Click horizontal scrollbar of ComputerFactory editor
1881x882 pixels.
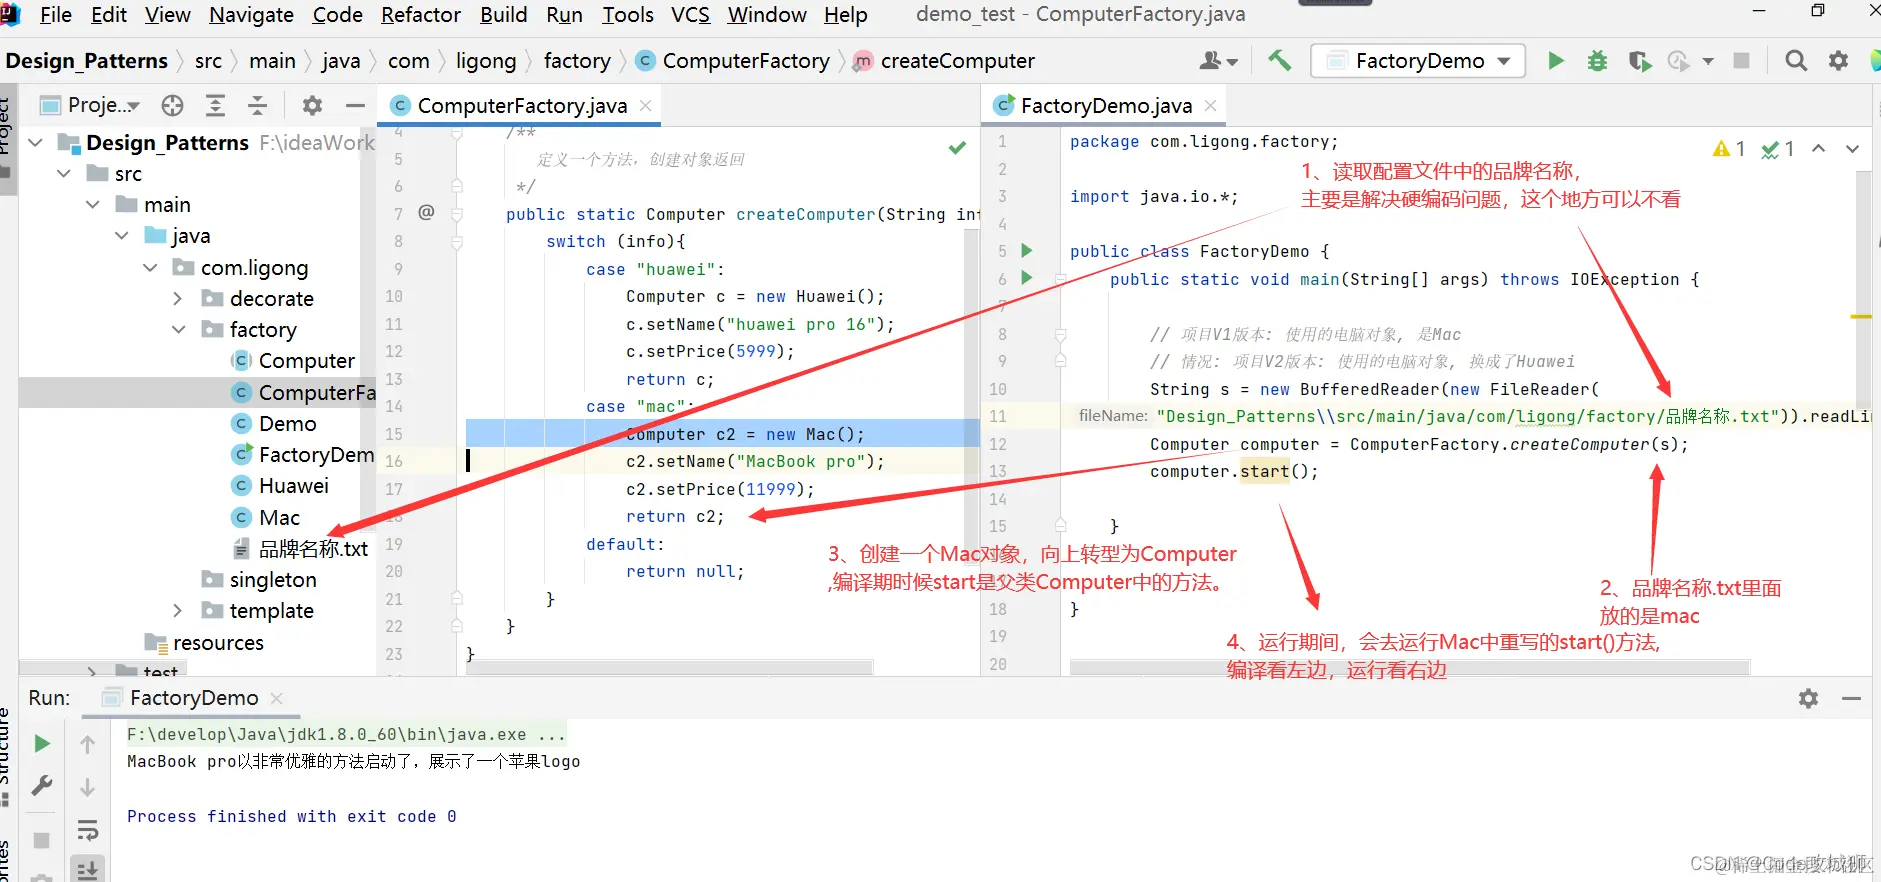[669, 667]
